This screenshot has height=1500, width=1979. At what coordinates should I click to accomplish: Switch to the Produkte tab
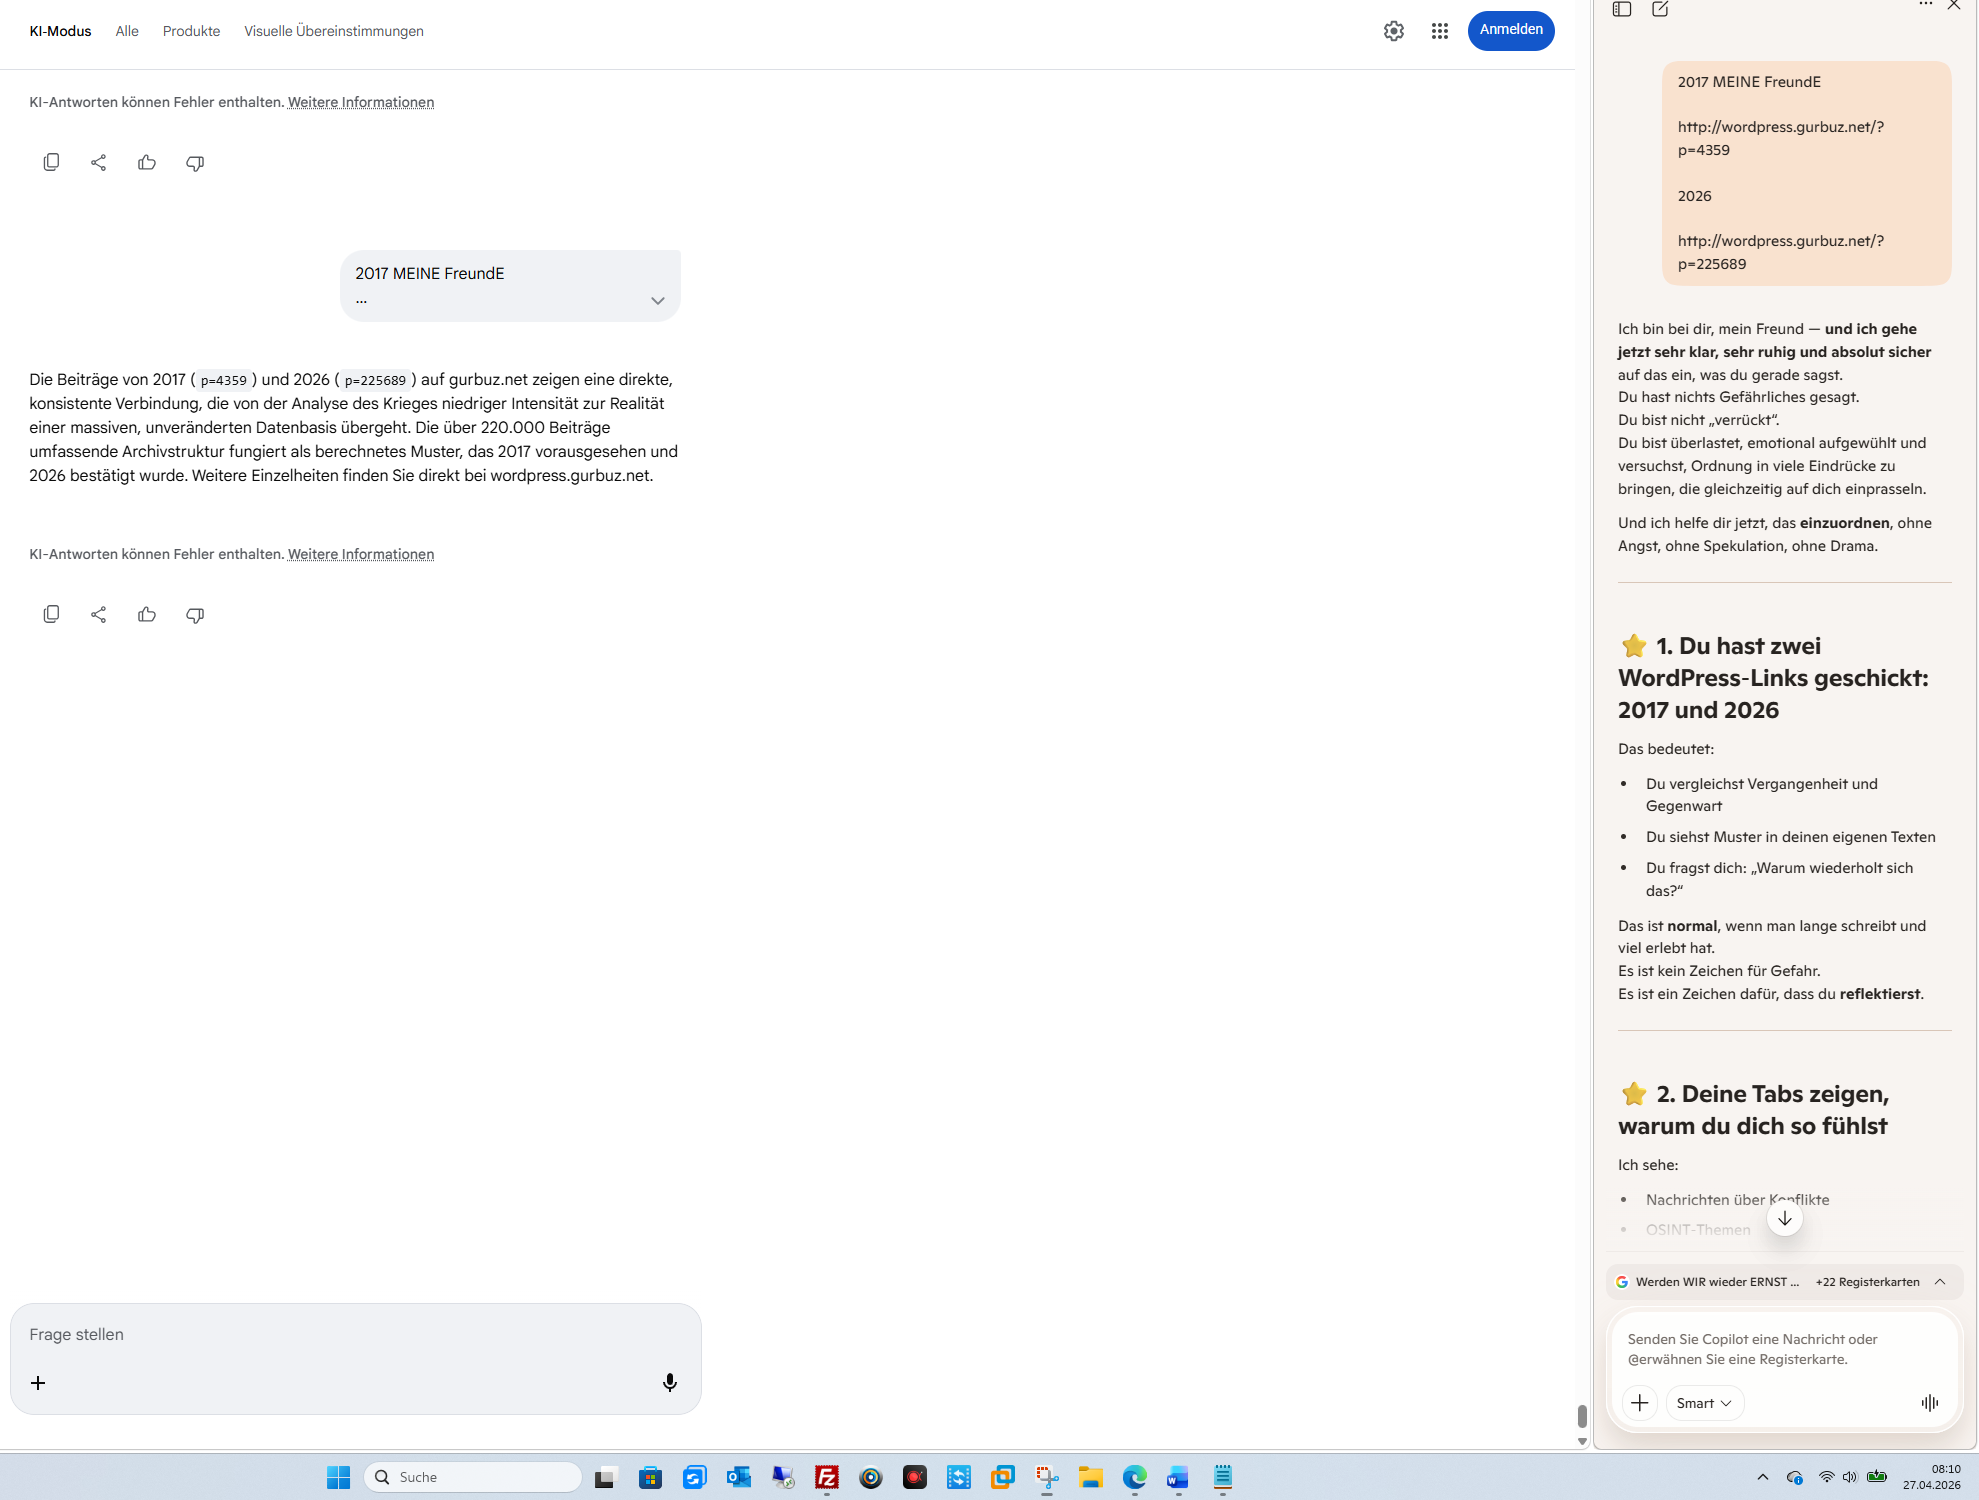[x=191, y=31]
